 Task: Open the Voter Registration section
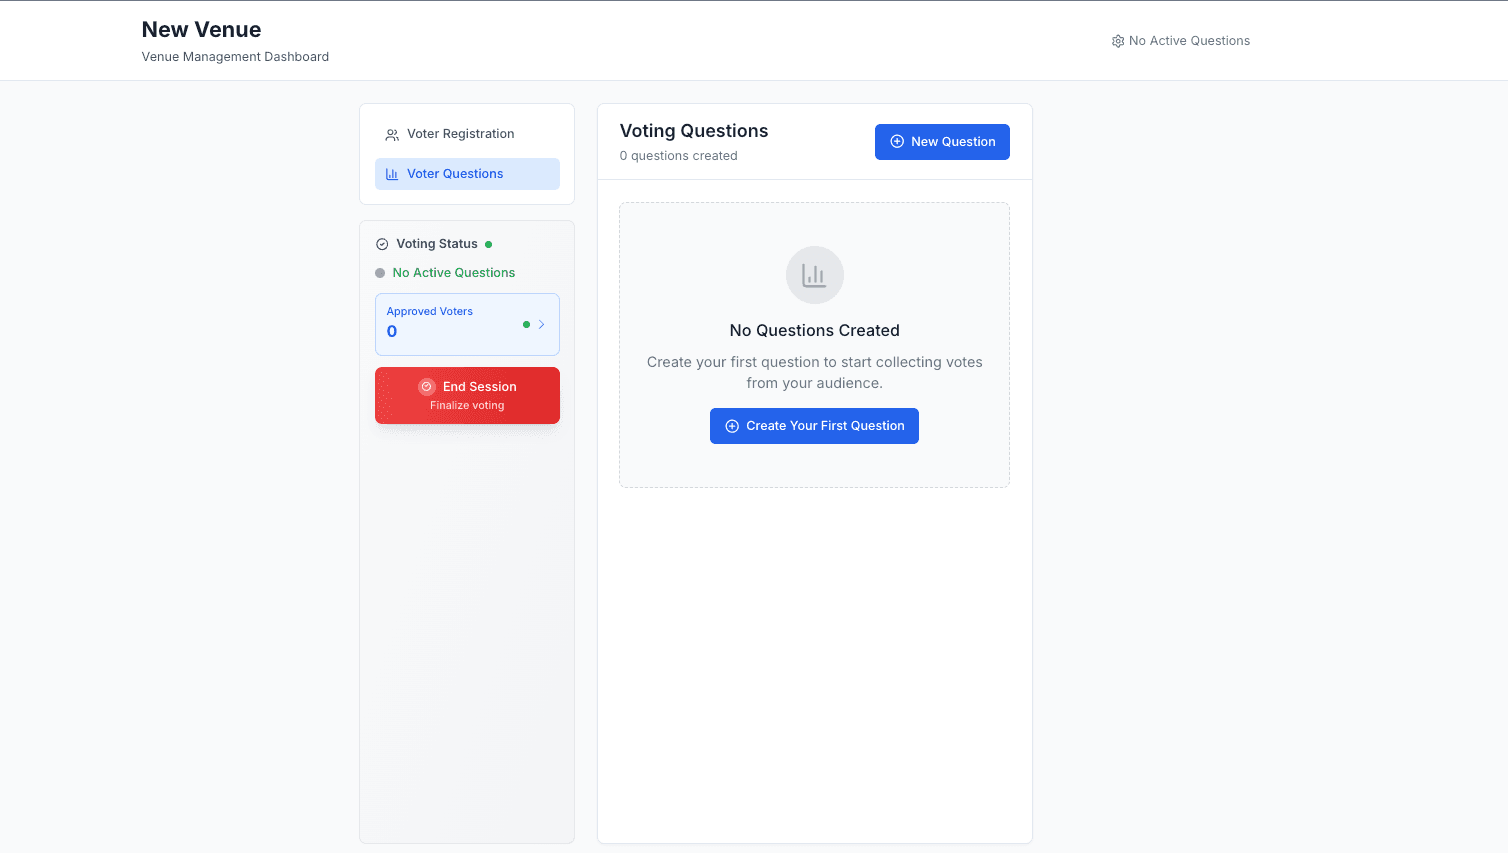460,134
